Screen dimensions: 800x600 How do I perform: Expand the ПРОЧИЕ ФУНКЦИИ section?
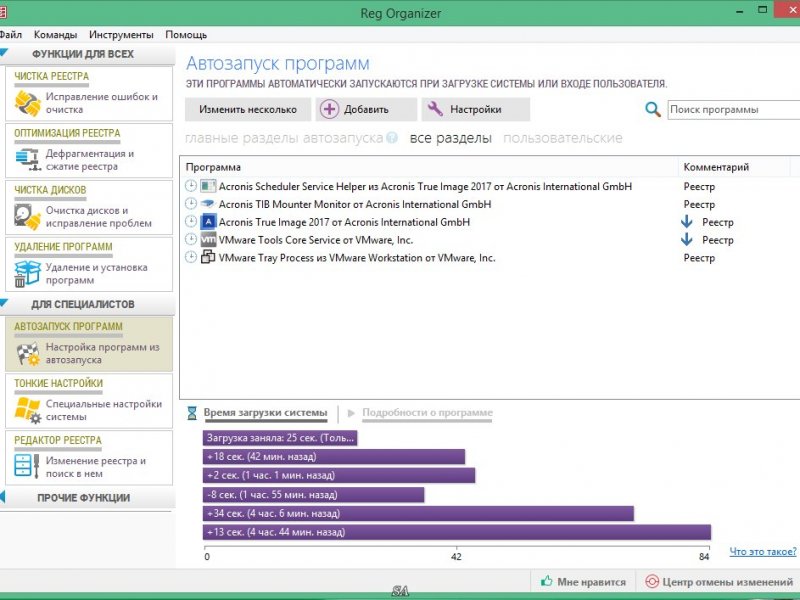pyautogui.click(x=3, y=496)
